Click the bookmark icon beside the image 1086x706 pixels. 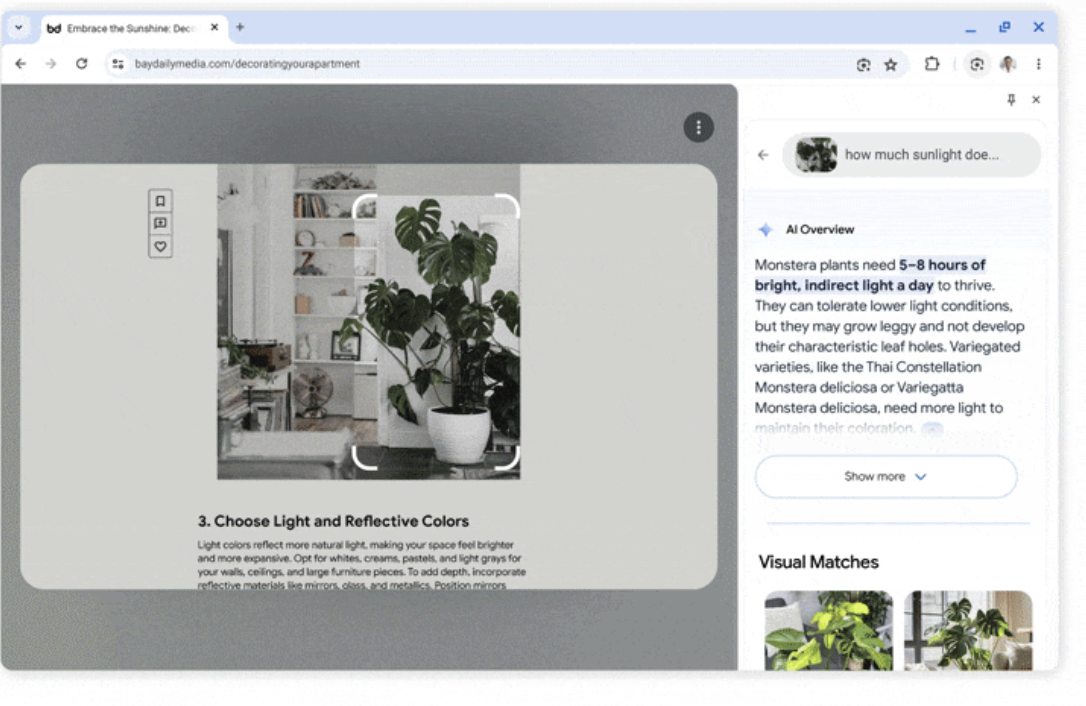click(x=160, y=201)
